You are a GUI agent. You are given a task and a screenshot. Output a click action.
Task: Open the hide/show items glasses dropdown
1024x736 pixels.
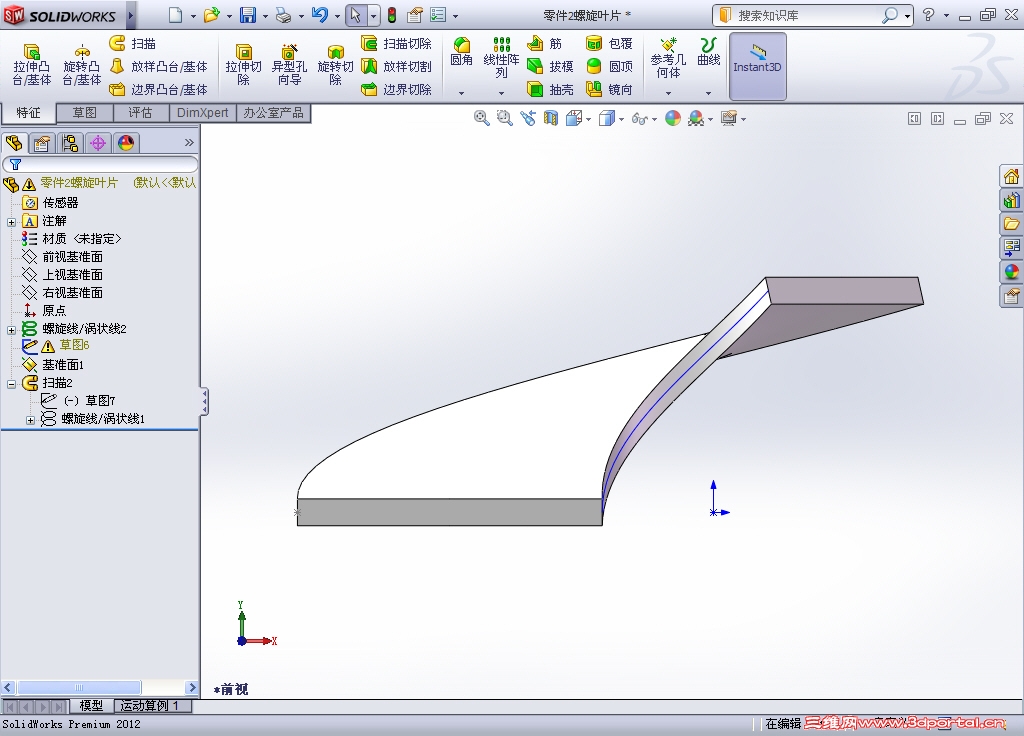[655, 120]
